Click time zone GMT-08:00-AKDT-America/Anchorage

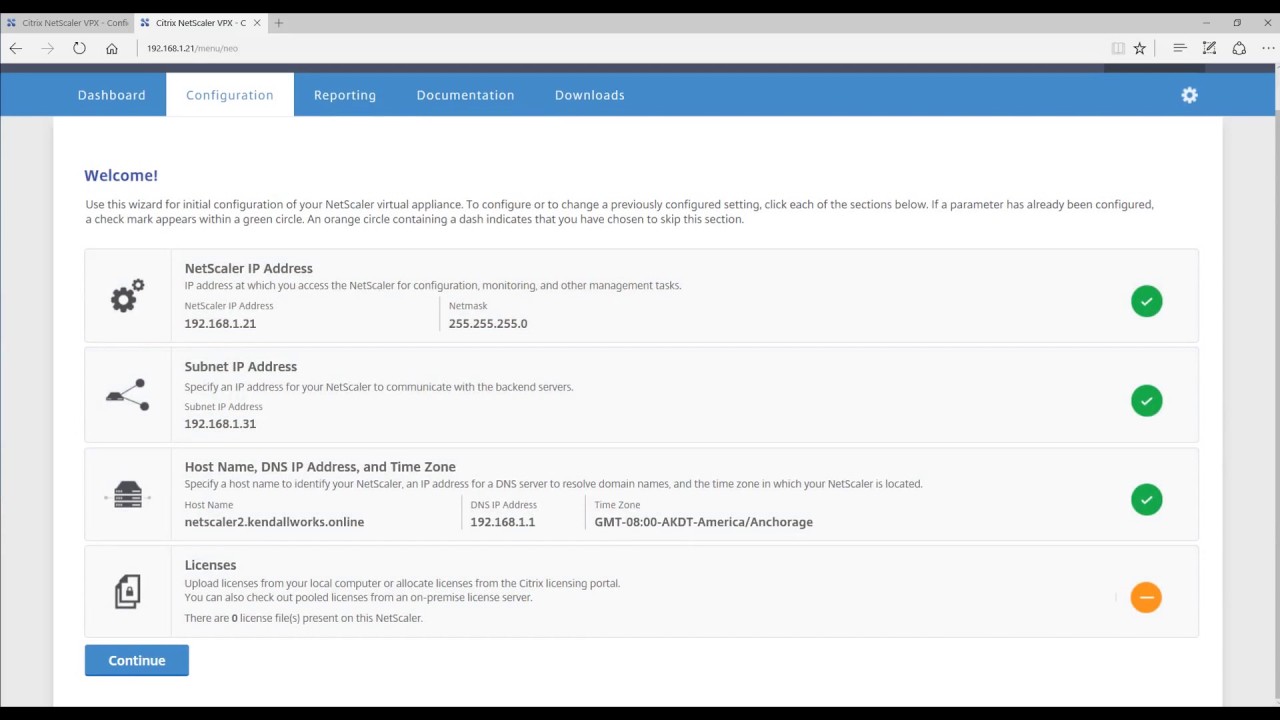click(703, 522)
